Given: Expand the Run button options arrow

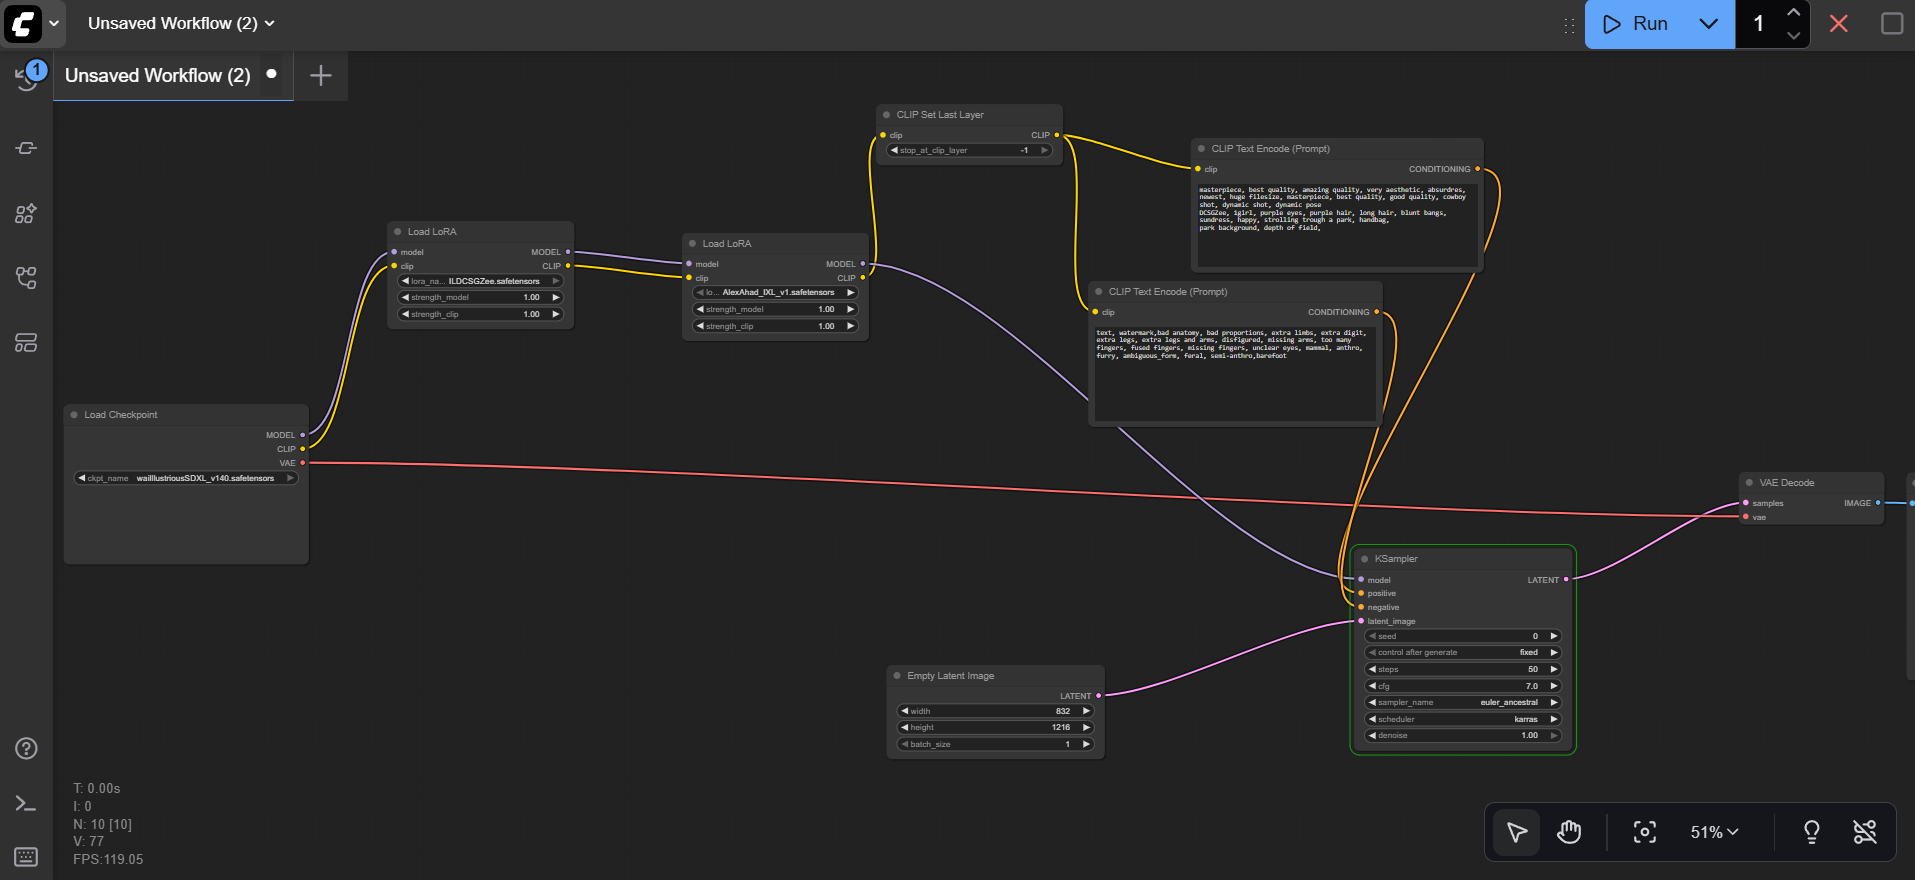Looking at the screenshot, I should click(x=1709, y=24).
